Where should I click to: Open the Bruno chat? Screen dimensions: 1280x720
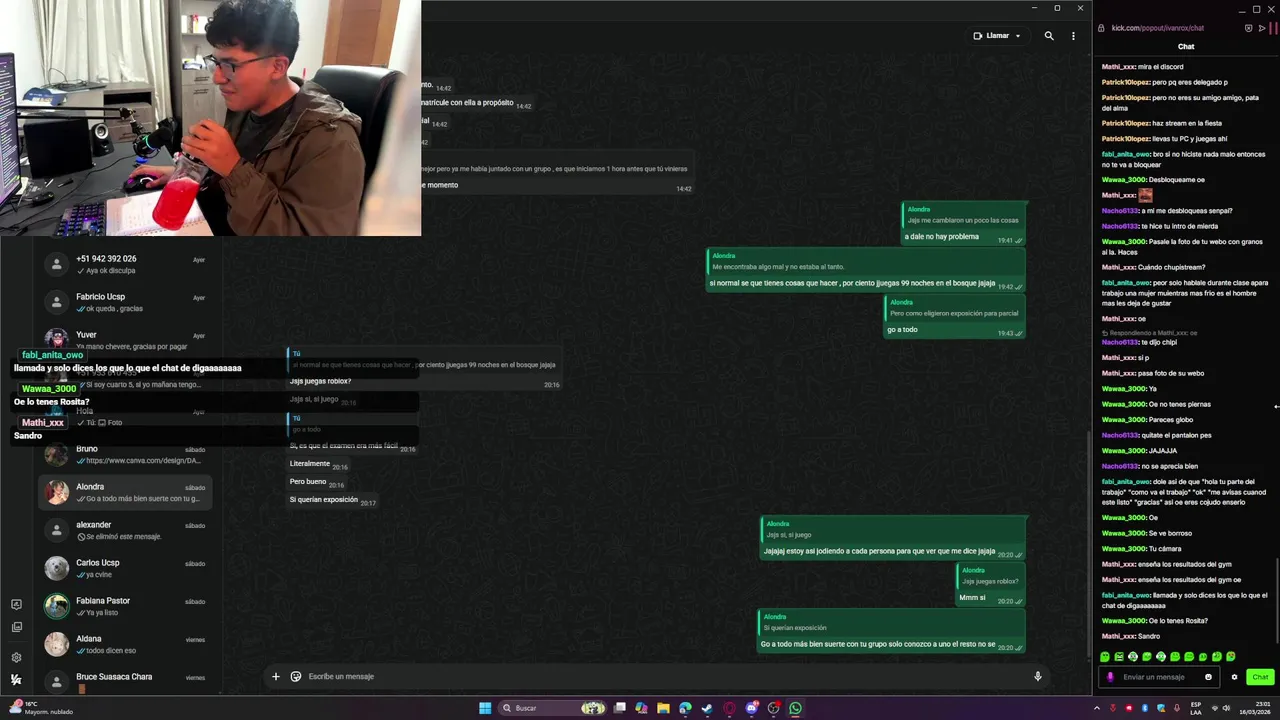click(x=125, y=454)
